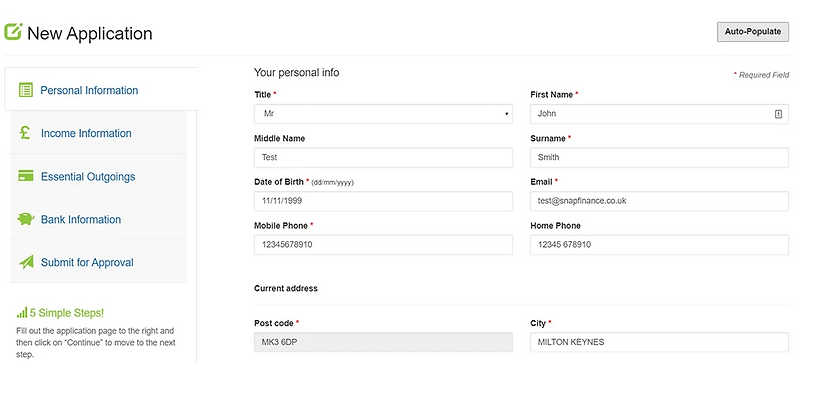Focus the Middle Name field containing Test
Image resolution: width=818 pixels, height=395 pixels.
(x=383, y=157)
